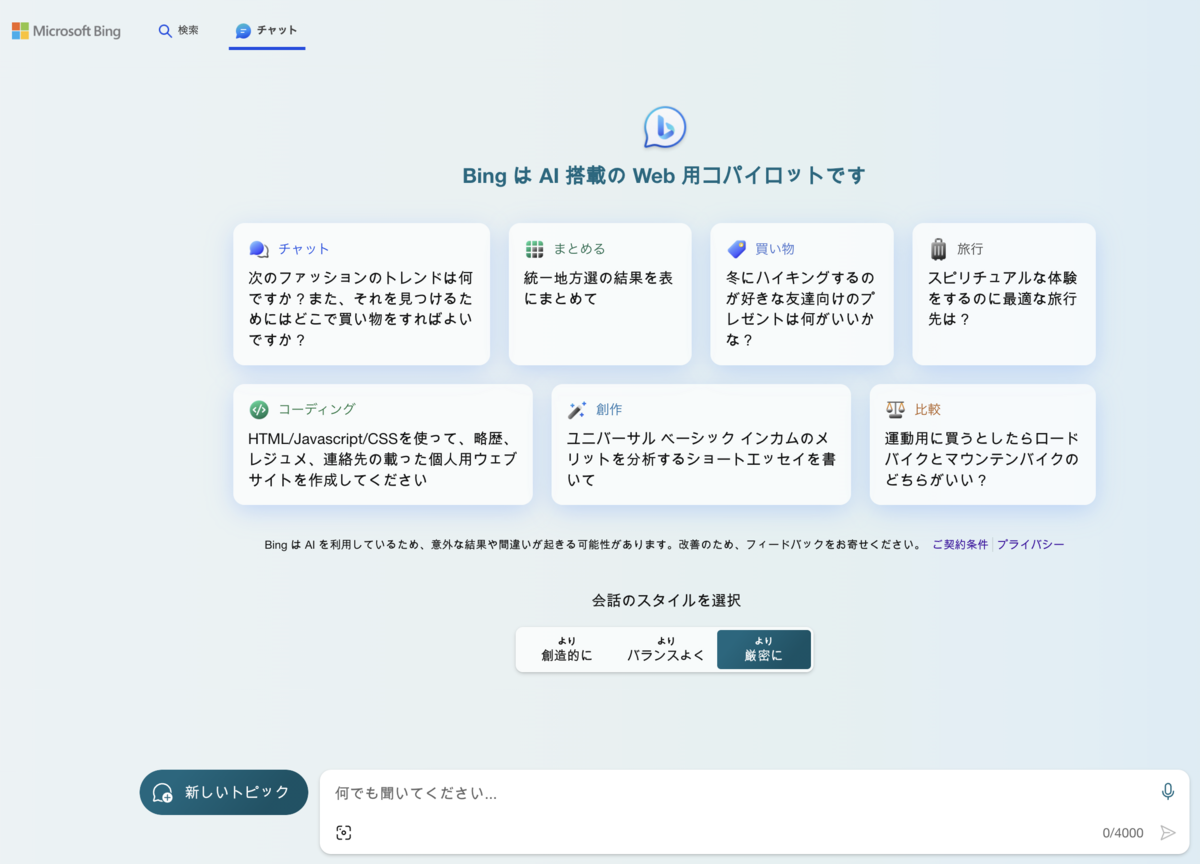The image size is (1200, 864).
Task: Click the send arrow icon
Action: point(1167,833)
